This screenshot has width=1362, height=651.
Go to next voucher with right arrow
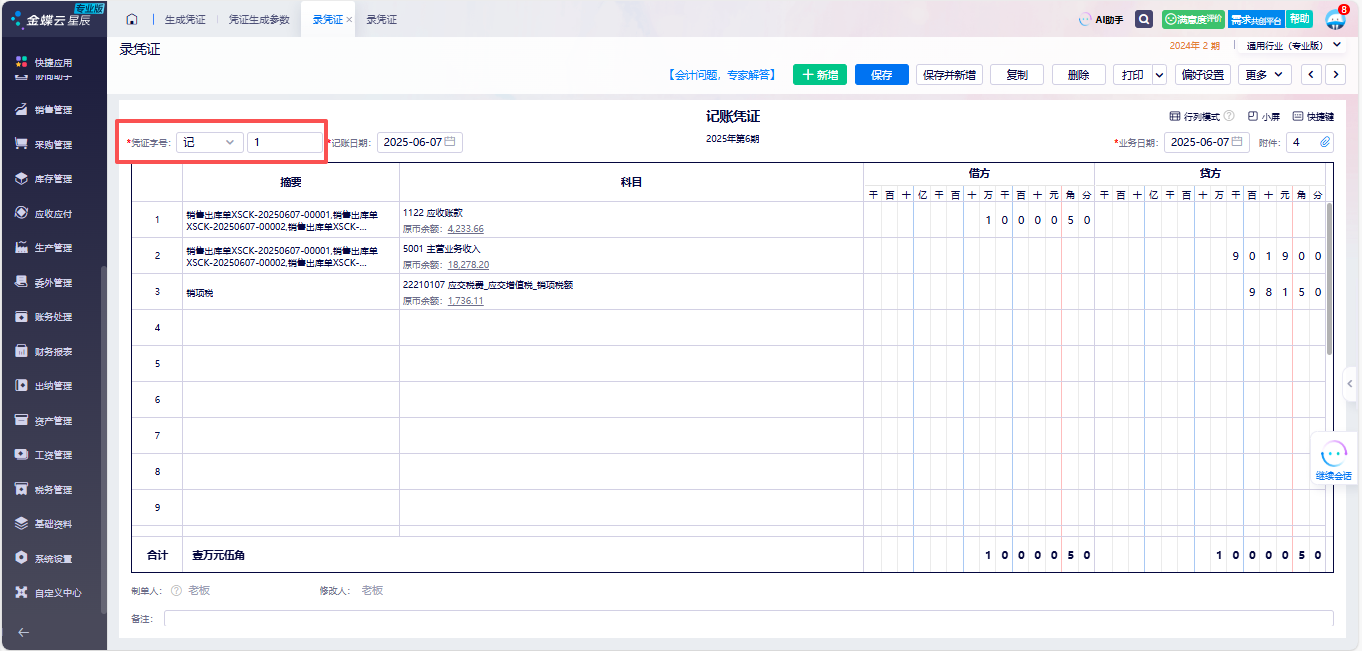point(1335,75)
